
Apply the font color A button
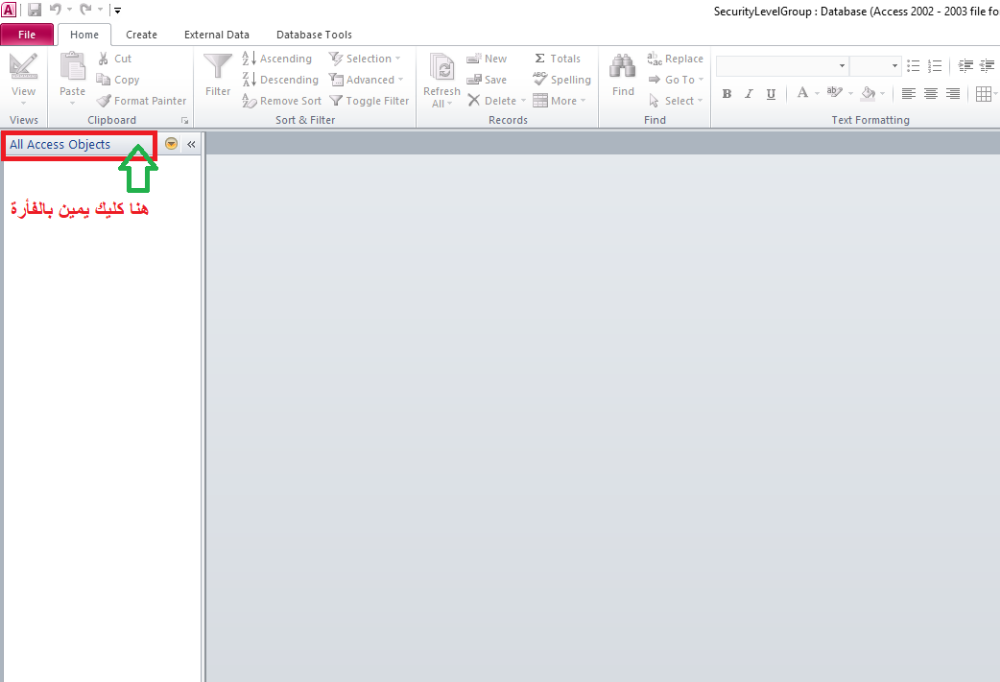coord(802,93)
